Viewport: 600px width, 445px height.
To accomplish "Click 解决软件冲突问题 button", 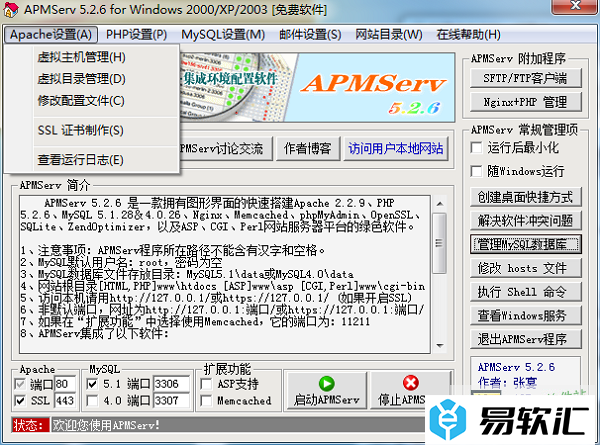I will [x=525, y=220].
